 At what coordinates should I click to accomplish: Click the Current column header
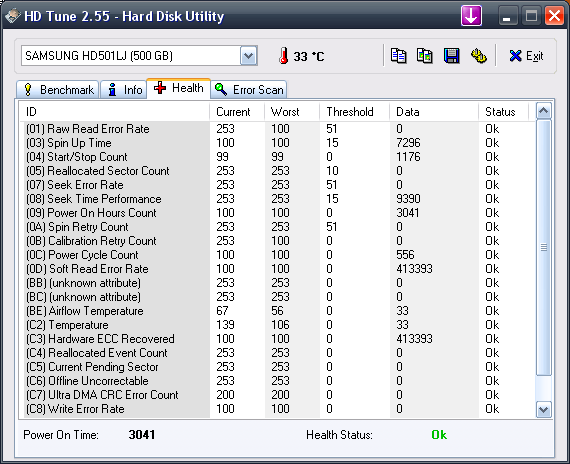(x=237, y=112)
